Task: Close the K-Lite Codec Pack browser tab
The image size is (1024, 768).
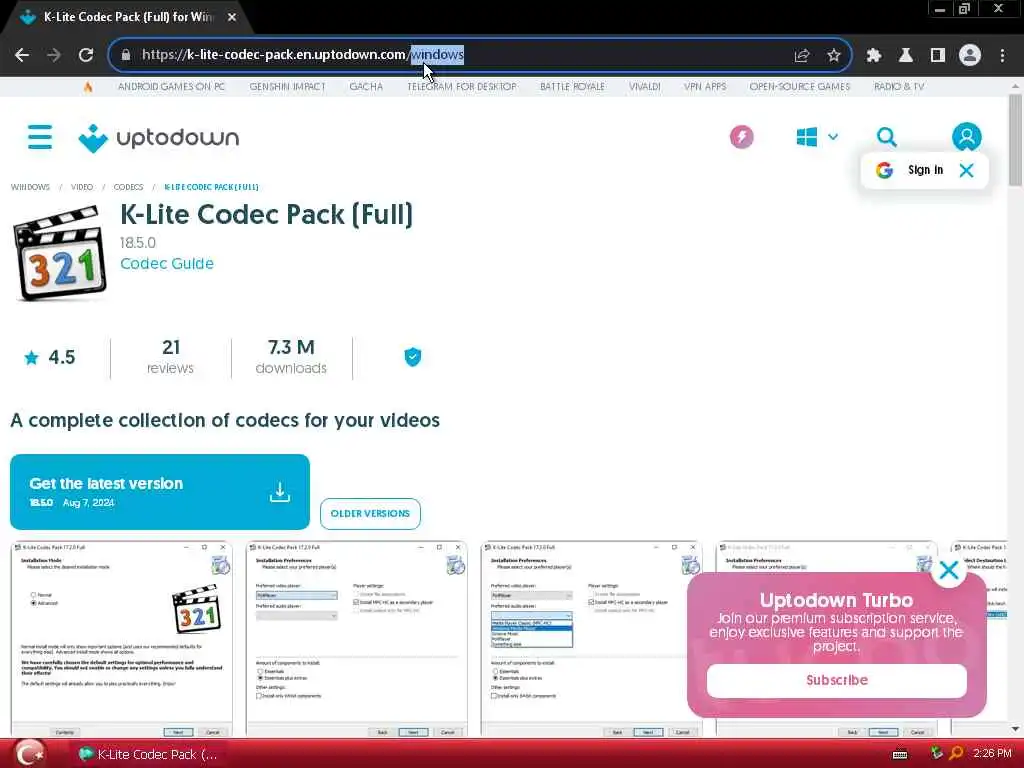Action: pyautogui.click(x=232, y=17)
